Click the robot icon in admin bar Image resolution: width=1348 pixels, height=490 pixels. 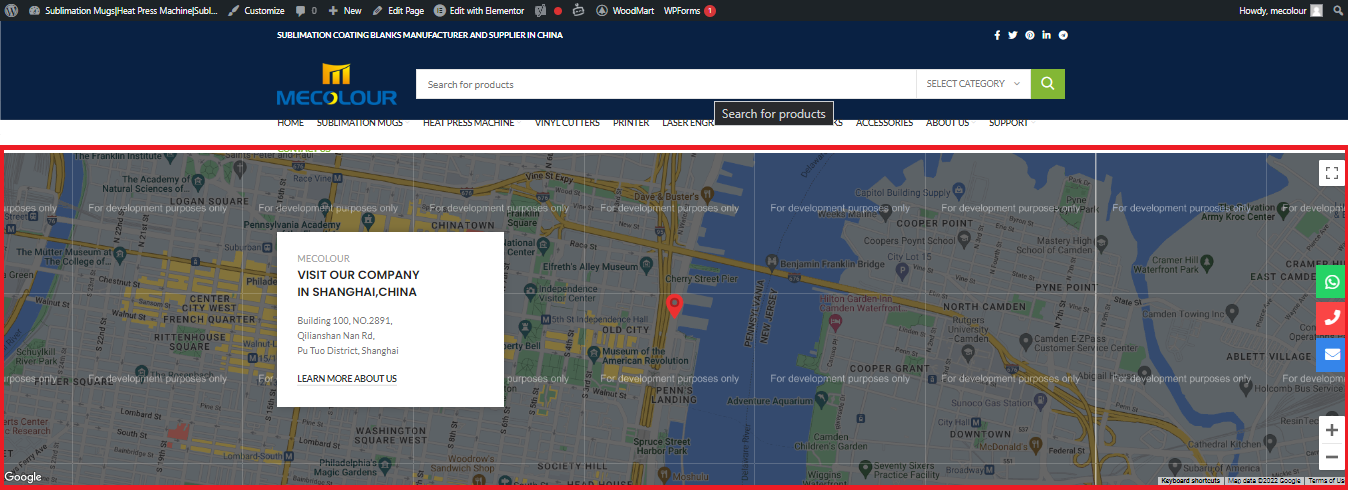(577, 10)
